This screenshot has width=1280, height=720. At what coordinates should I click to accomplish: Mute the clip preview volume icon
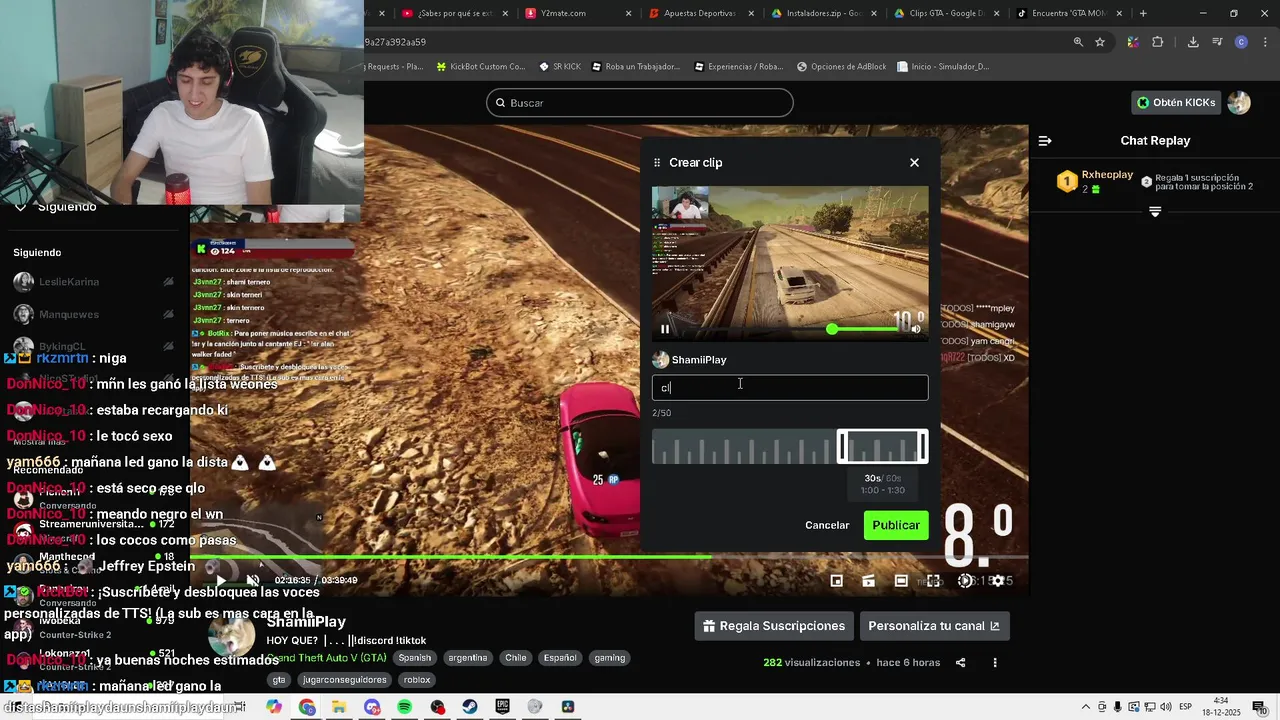[x=915, y=329]
